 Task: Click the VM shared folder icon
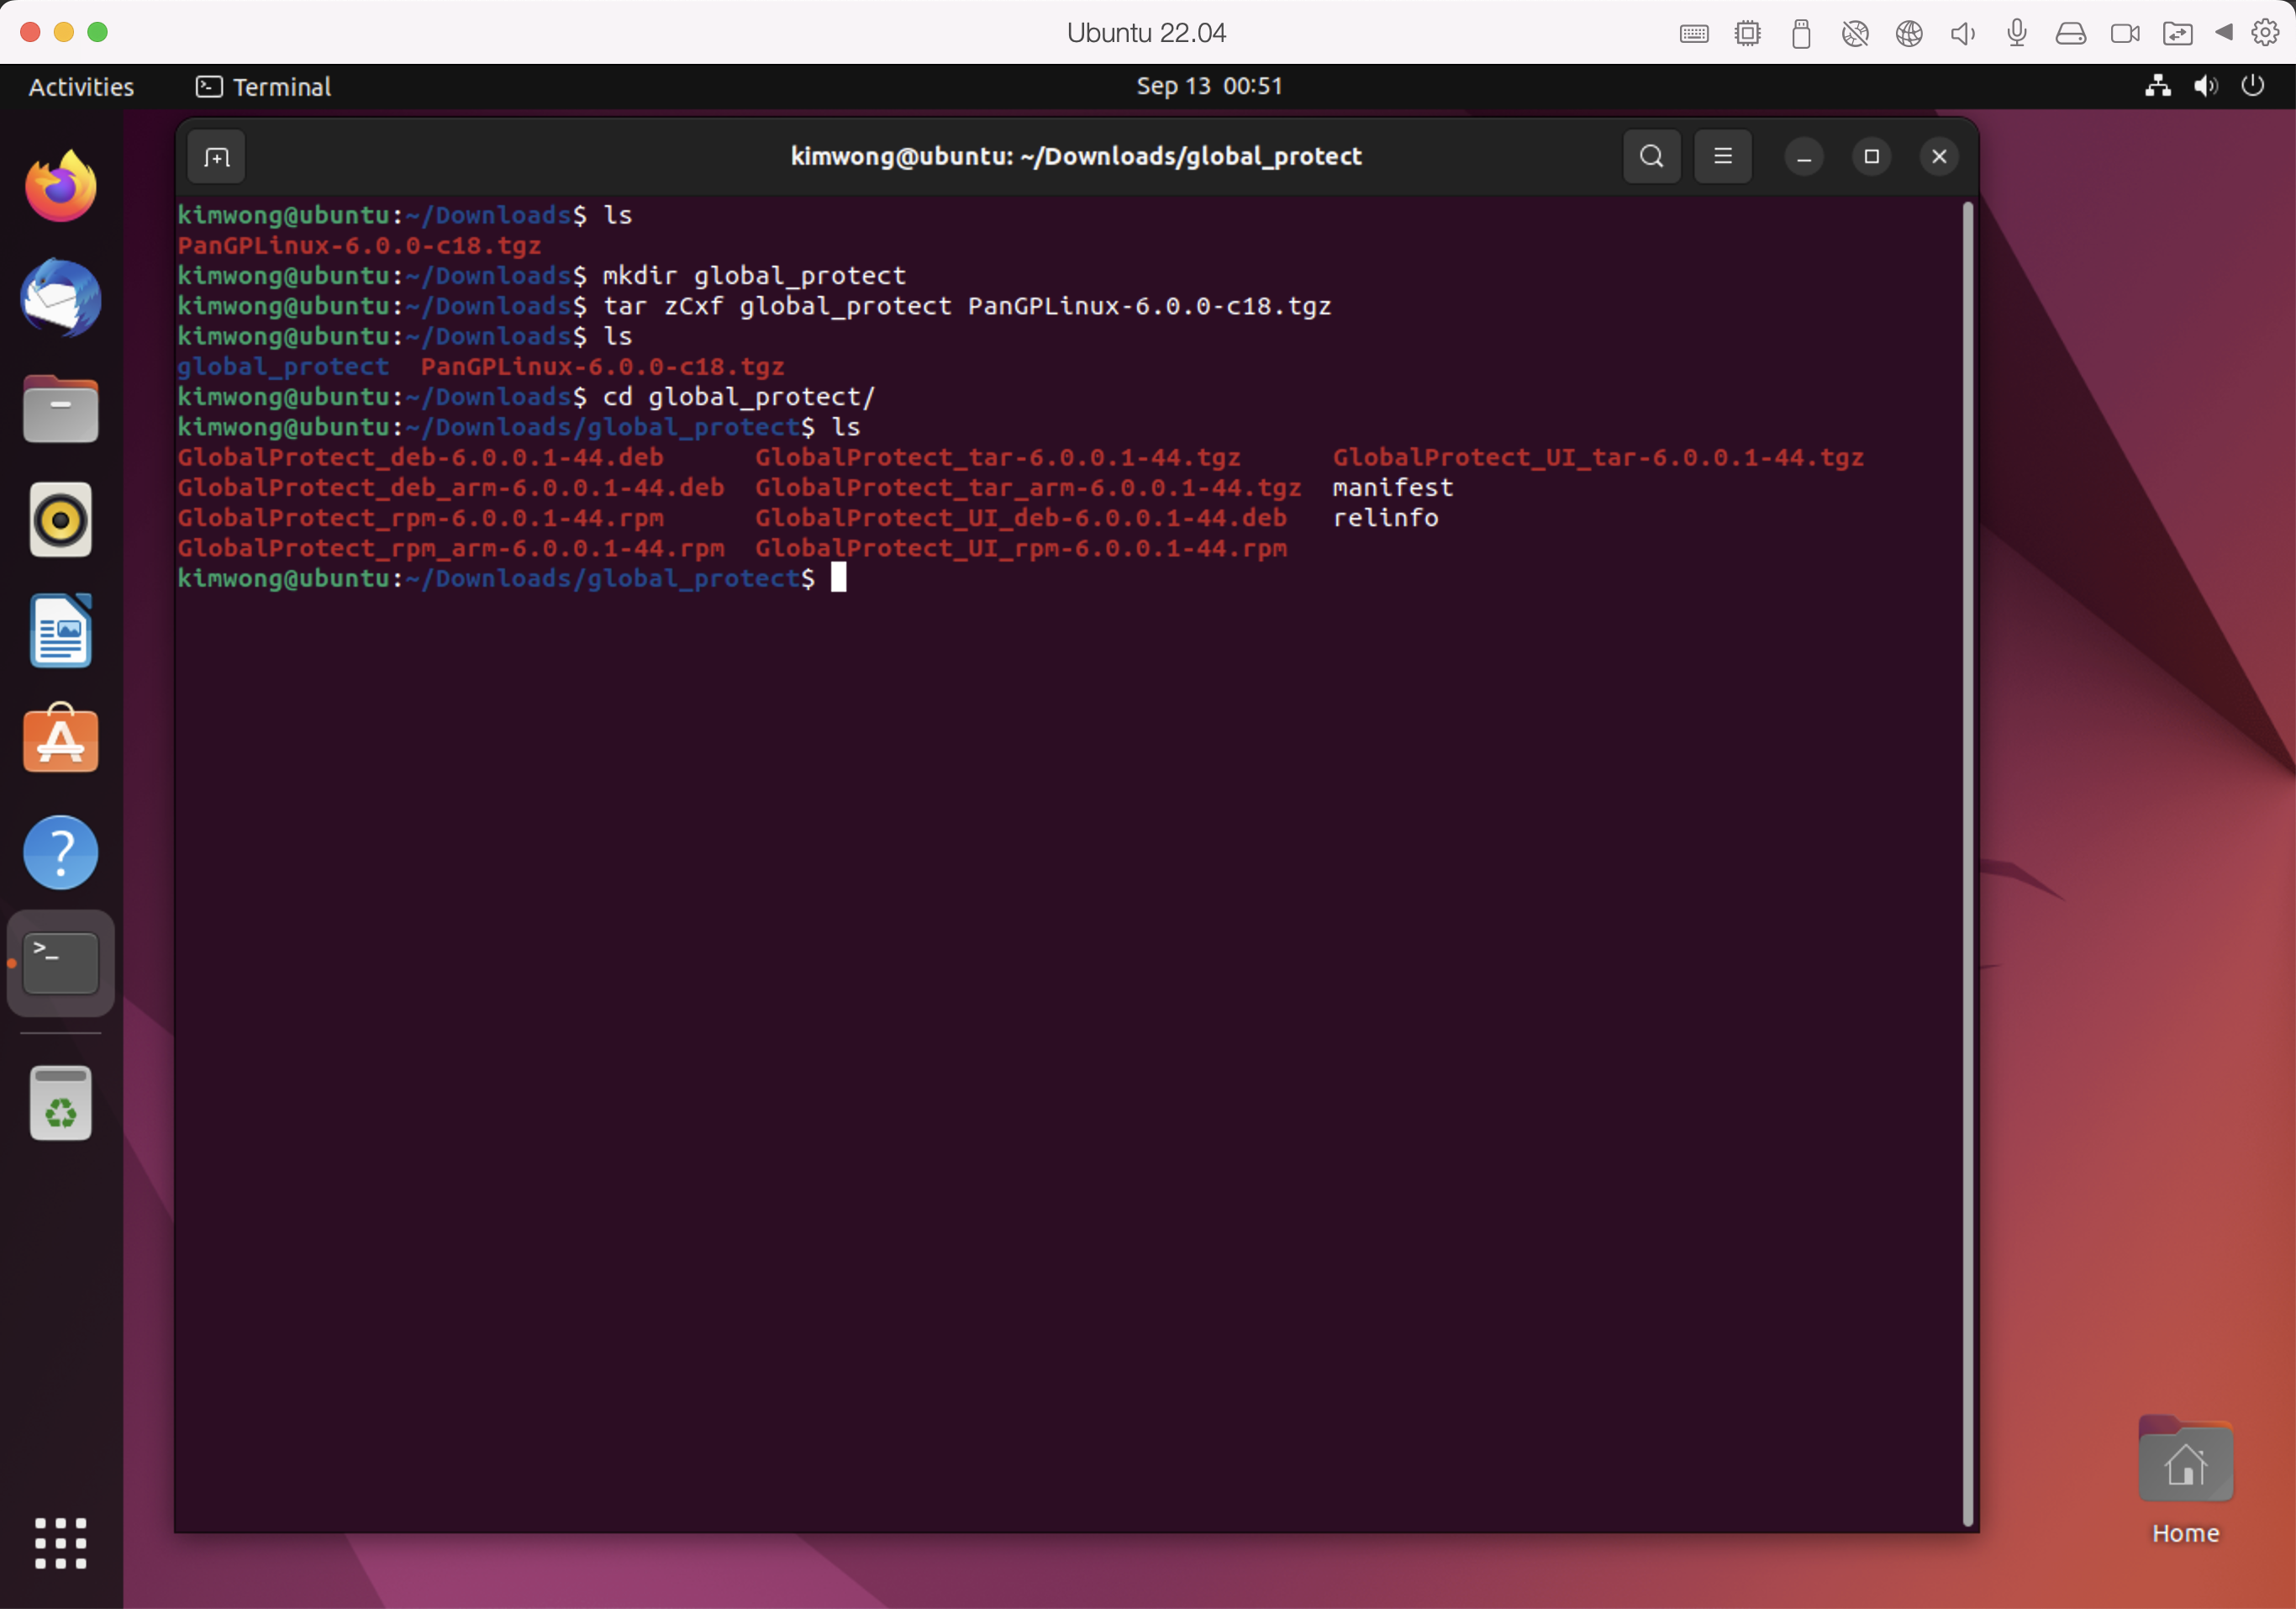2178,33
